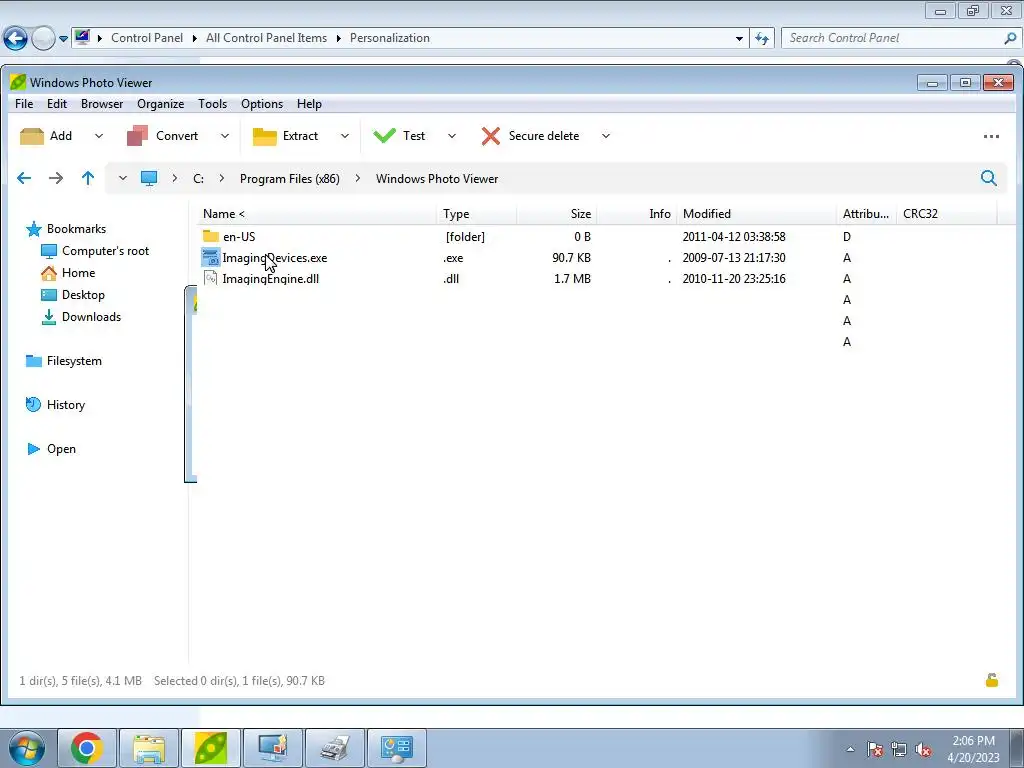Screen dimensions: 1024x768
Task: Click the 1.7 MB size cell
Action: click(572, 279)
